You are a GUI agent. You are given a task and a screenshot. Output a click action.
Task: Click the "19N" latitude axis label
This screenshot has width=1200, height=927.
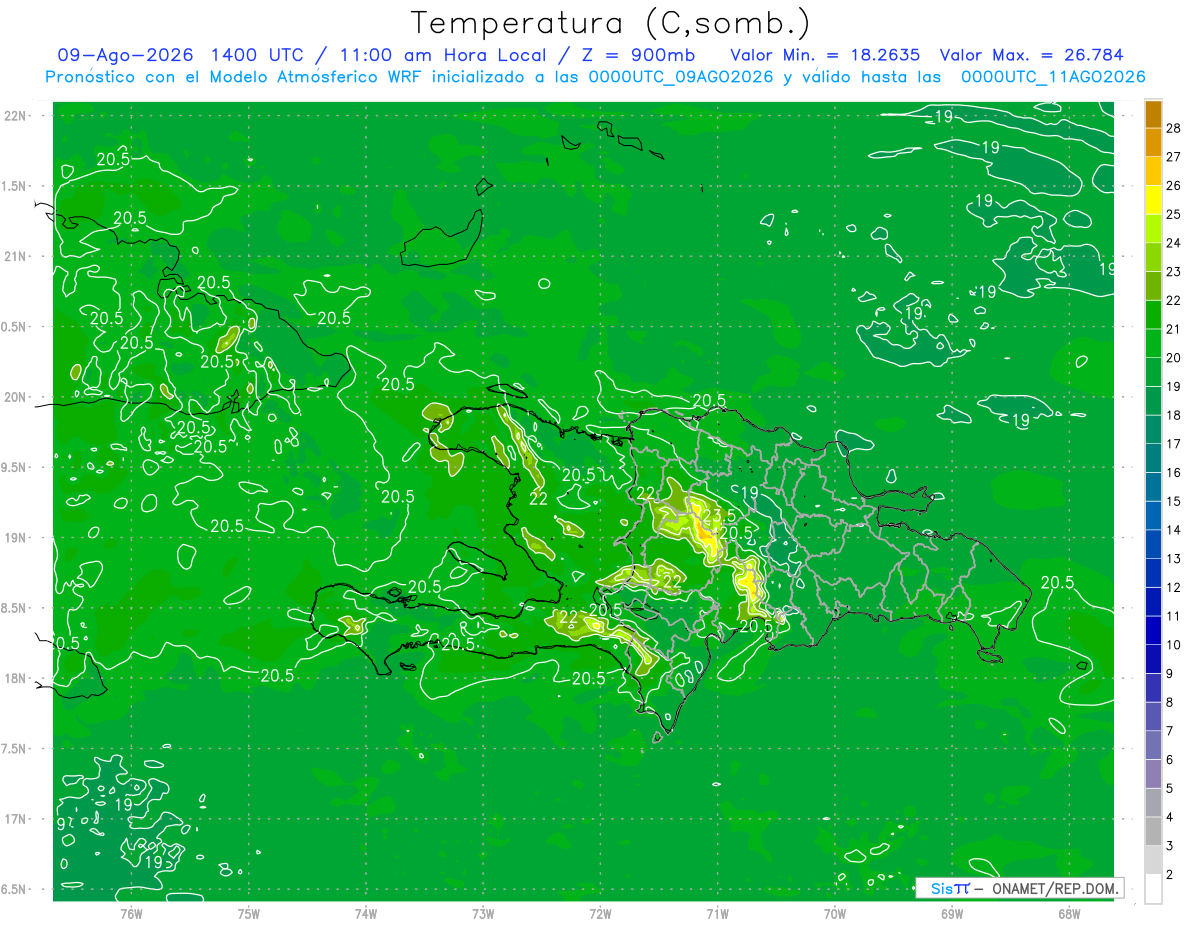(x=14, y=538)
